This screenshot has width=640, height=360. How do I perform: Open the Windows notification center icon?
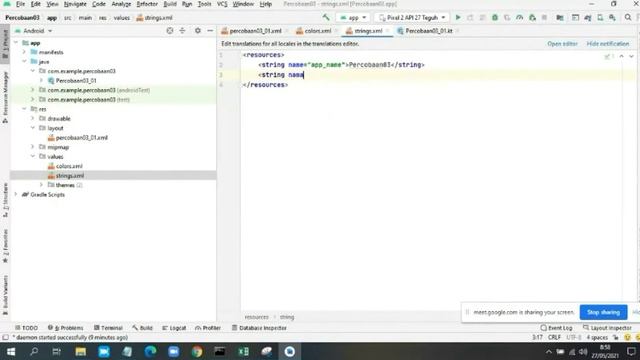pos(631,351)
